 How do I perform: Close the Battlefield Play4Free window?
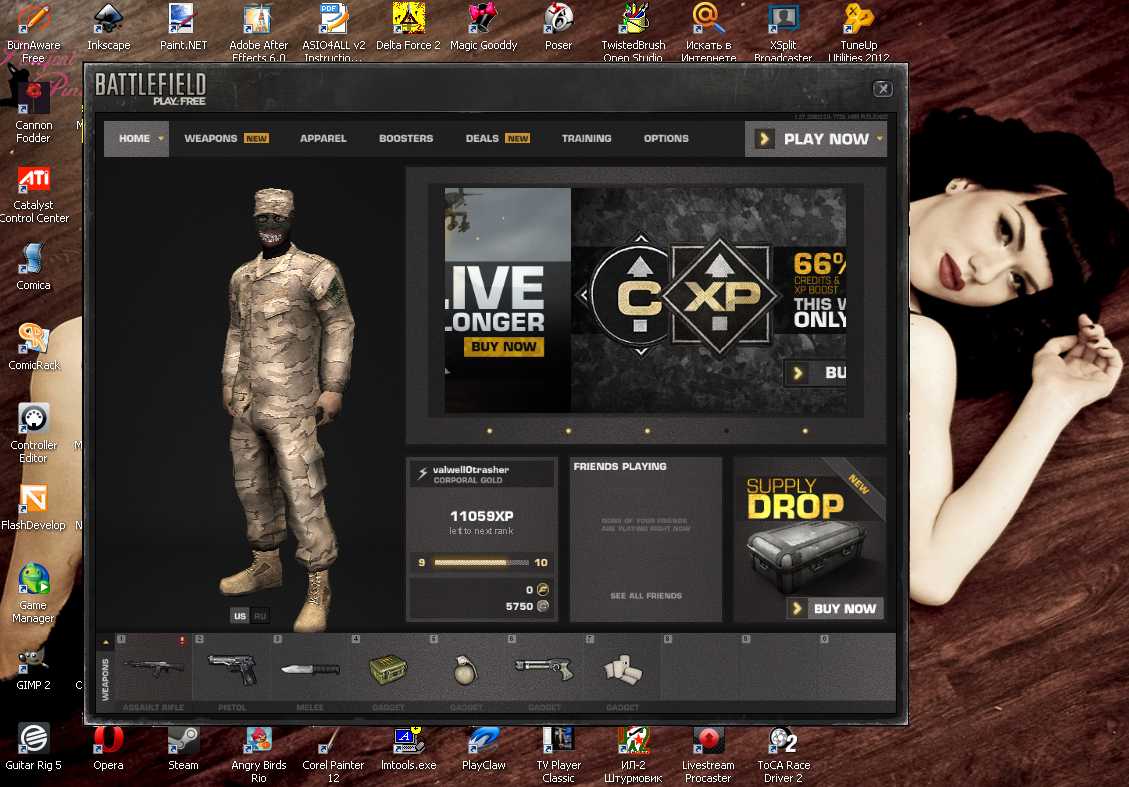(x=883, y=89)
